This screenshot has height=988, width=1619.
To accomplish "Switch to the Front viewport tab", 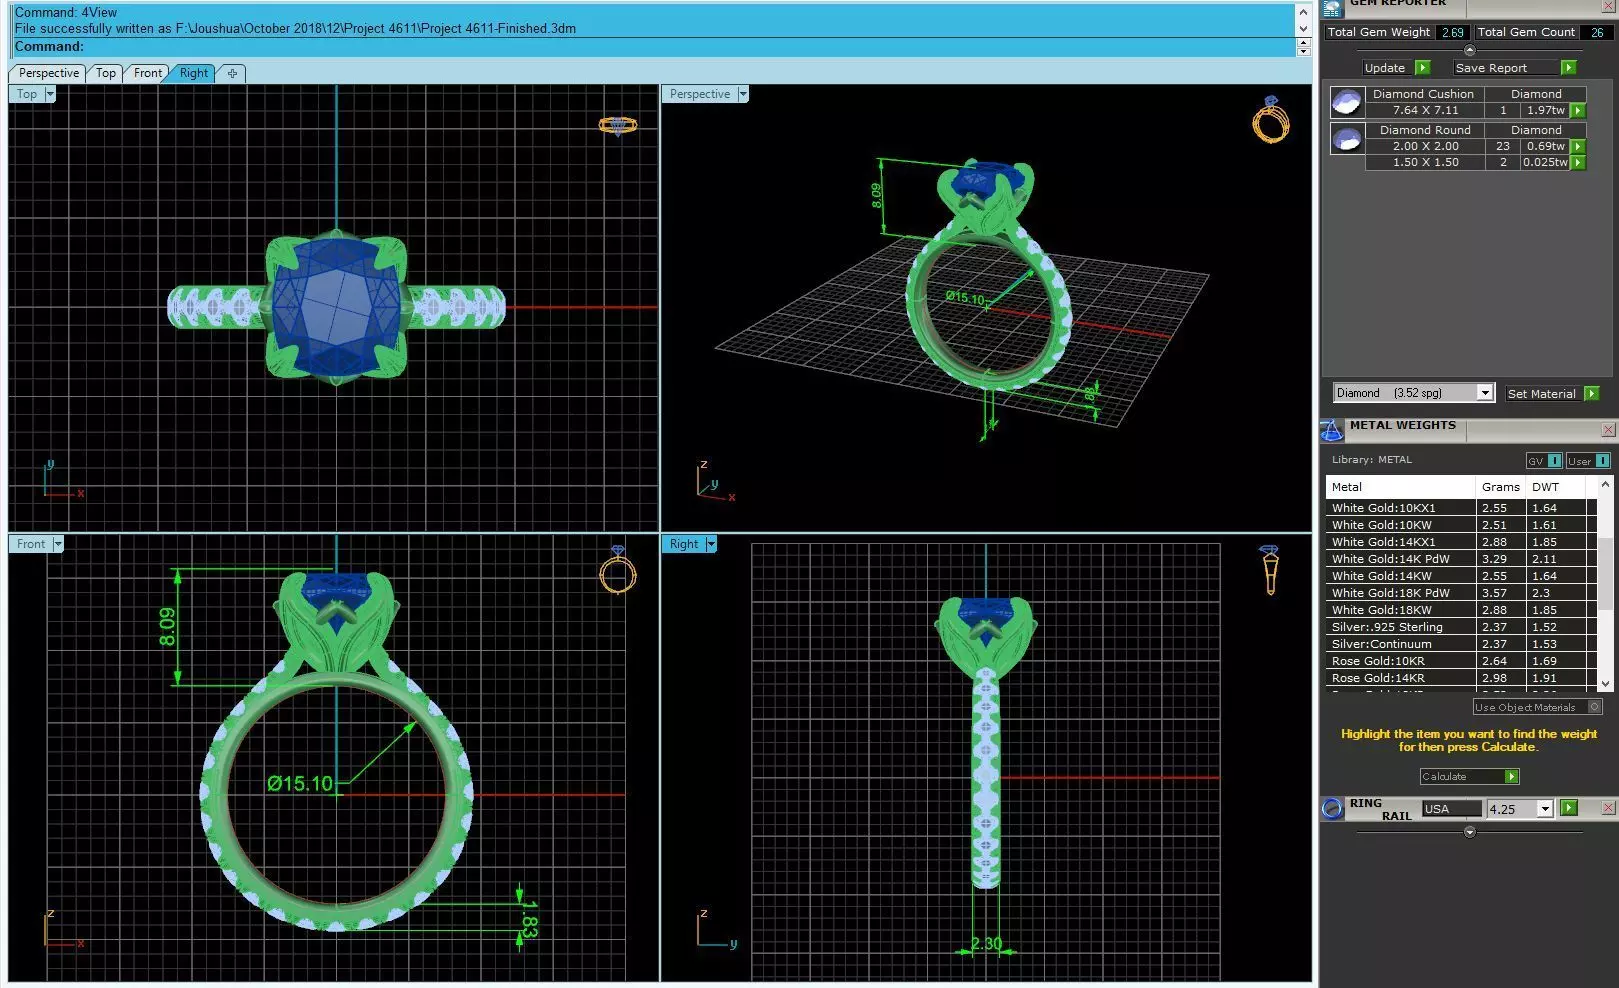I will click(147, 73).
